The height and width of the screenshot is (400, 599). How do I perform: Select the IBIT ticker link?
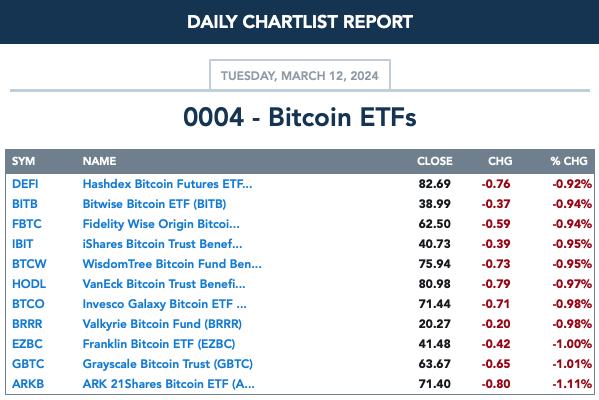click(23, 244)
